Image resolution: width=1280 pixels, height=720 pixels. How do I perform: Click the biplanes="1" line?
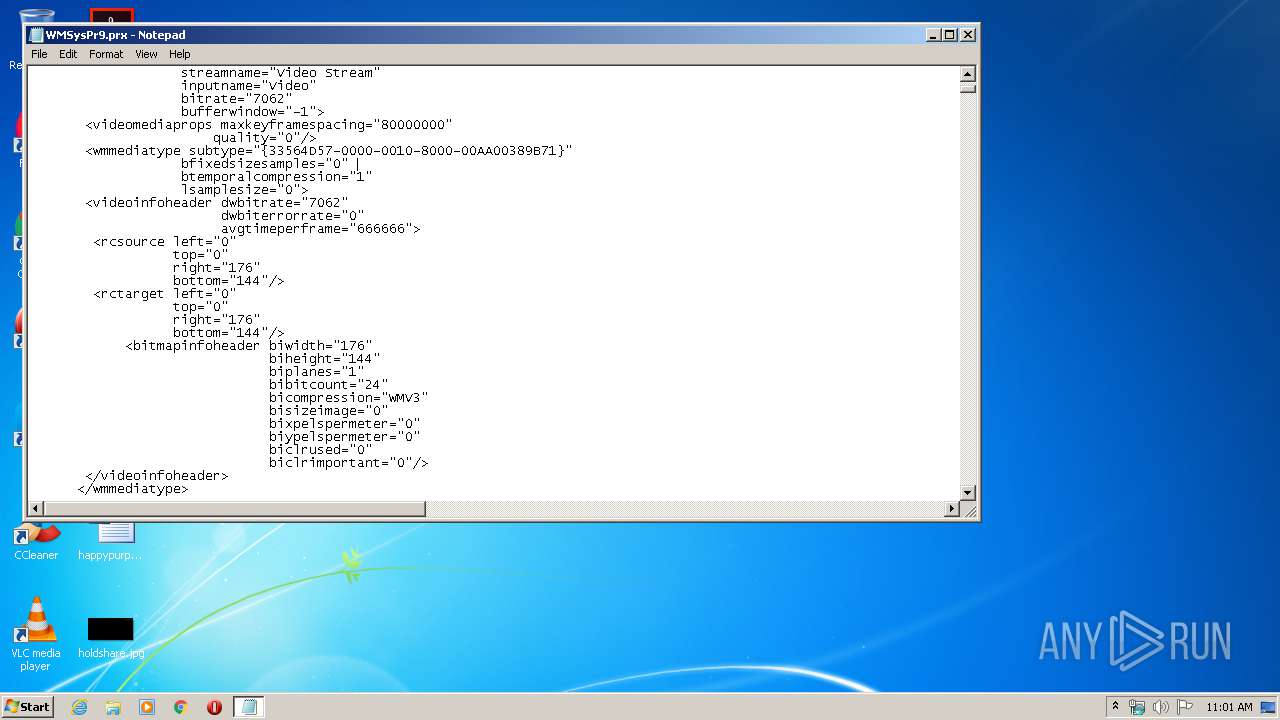(x=316, y=372)
